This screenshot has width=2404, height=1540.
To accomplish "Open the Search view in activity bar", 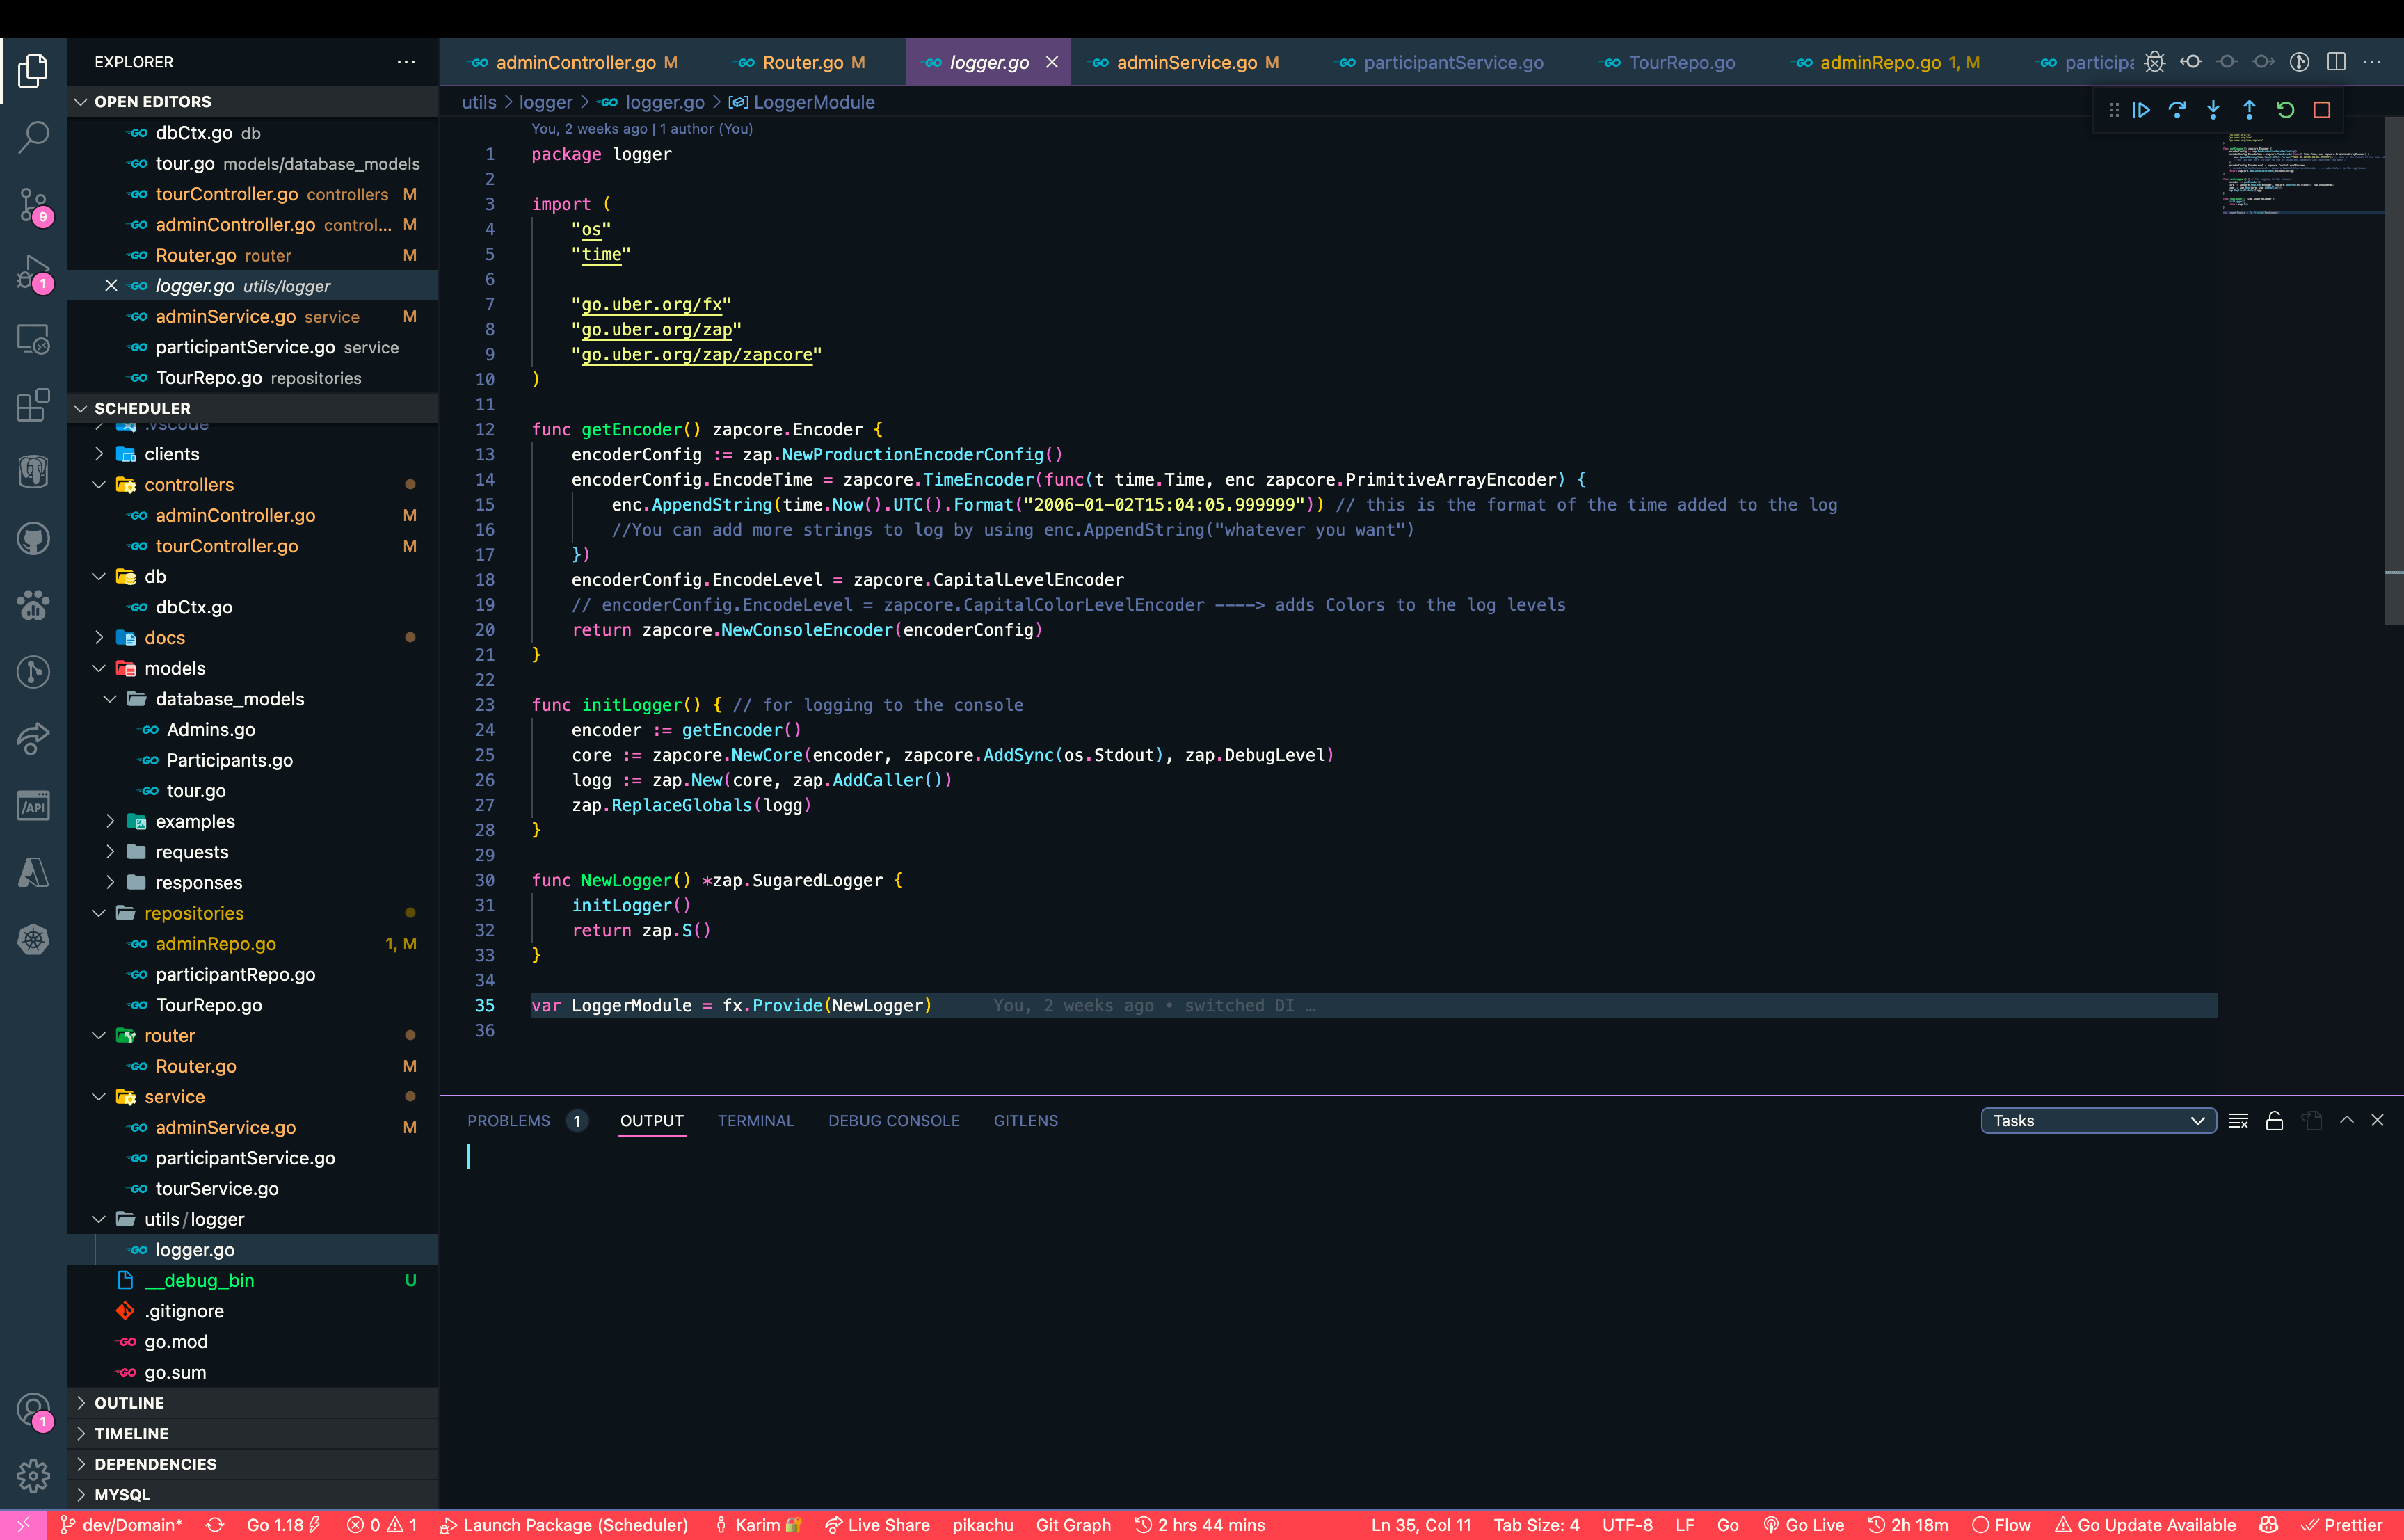I will (x=33, y=137).
